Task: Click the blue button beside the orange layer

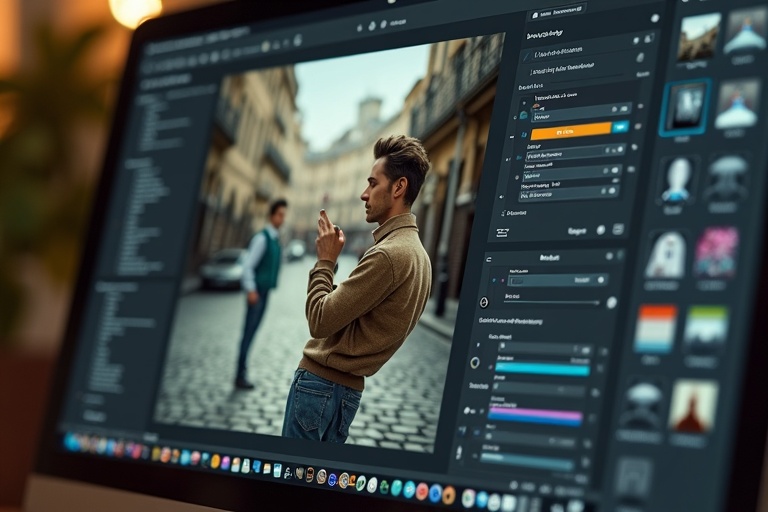Action: 621,127
